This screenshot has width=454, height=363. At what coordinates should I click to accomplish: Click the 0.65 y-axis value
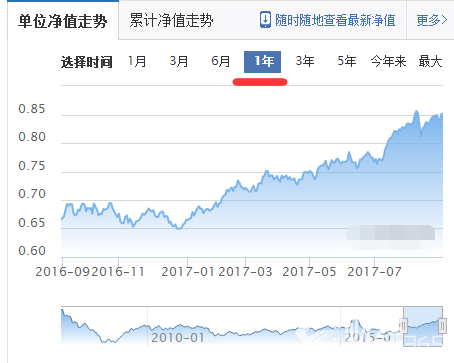click(32, 222)
